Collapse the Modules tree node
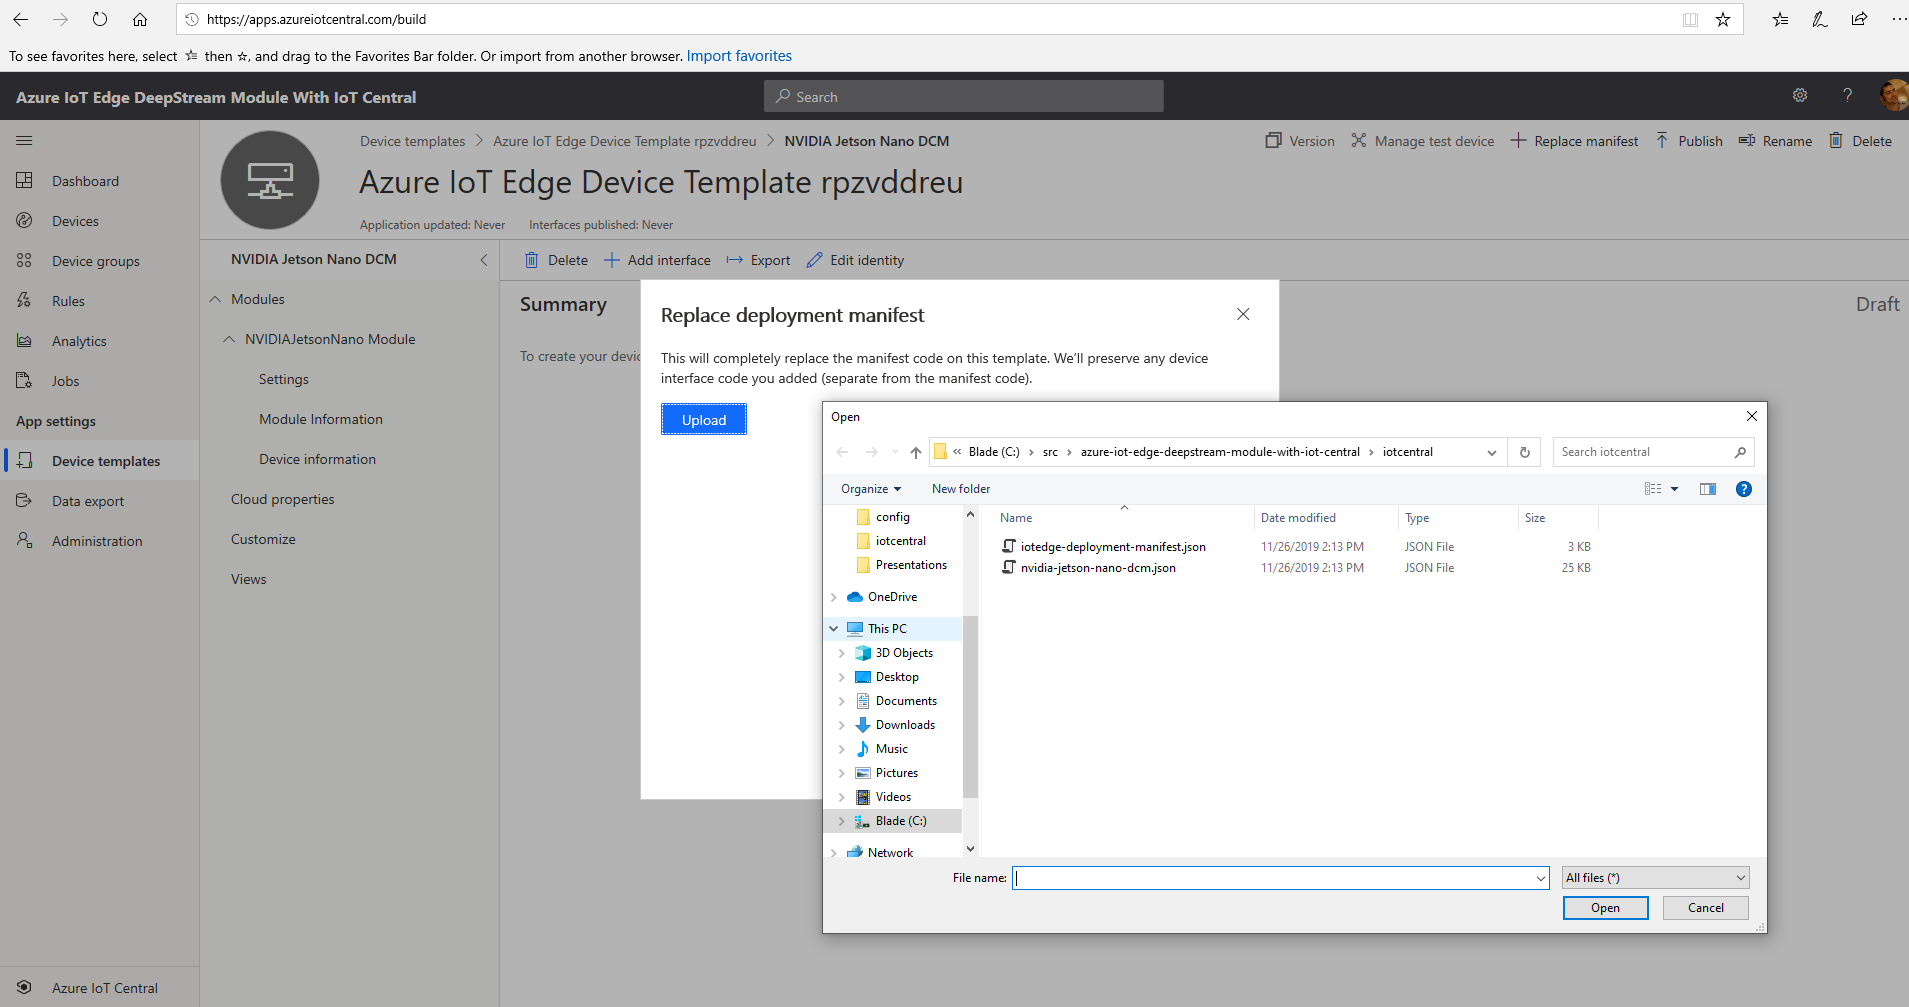Screen dimensions: 1909x1007 pyautogui.click(x=215, y=299)
